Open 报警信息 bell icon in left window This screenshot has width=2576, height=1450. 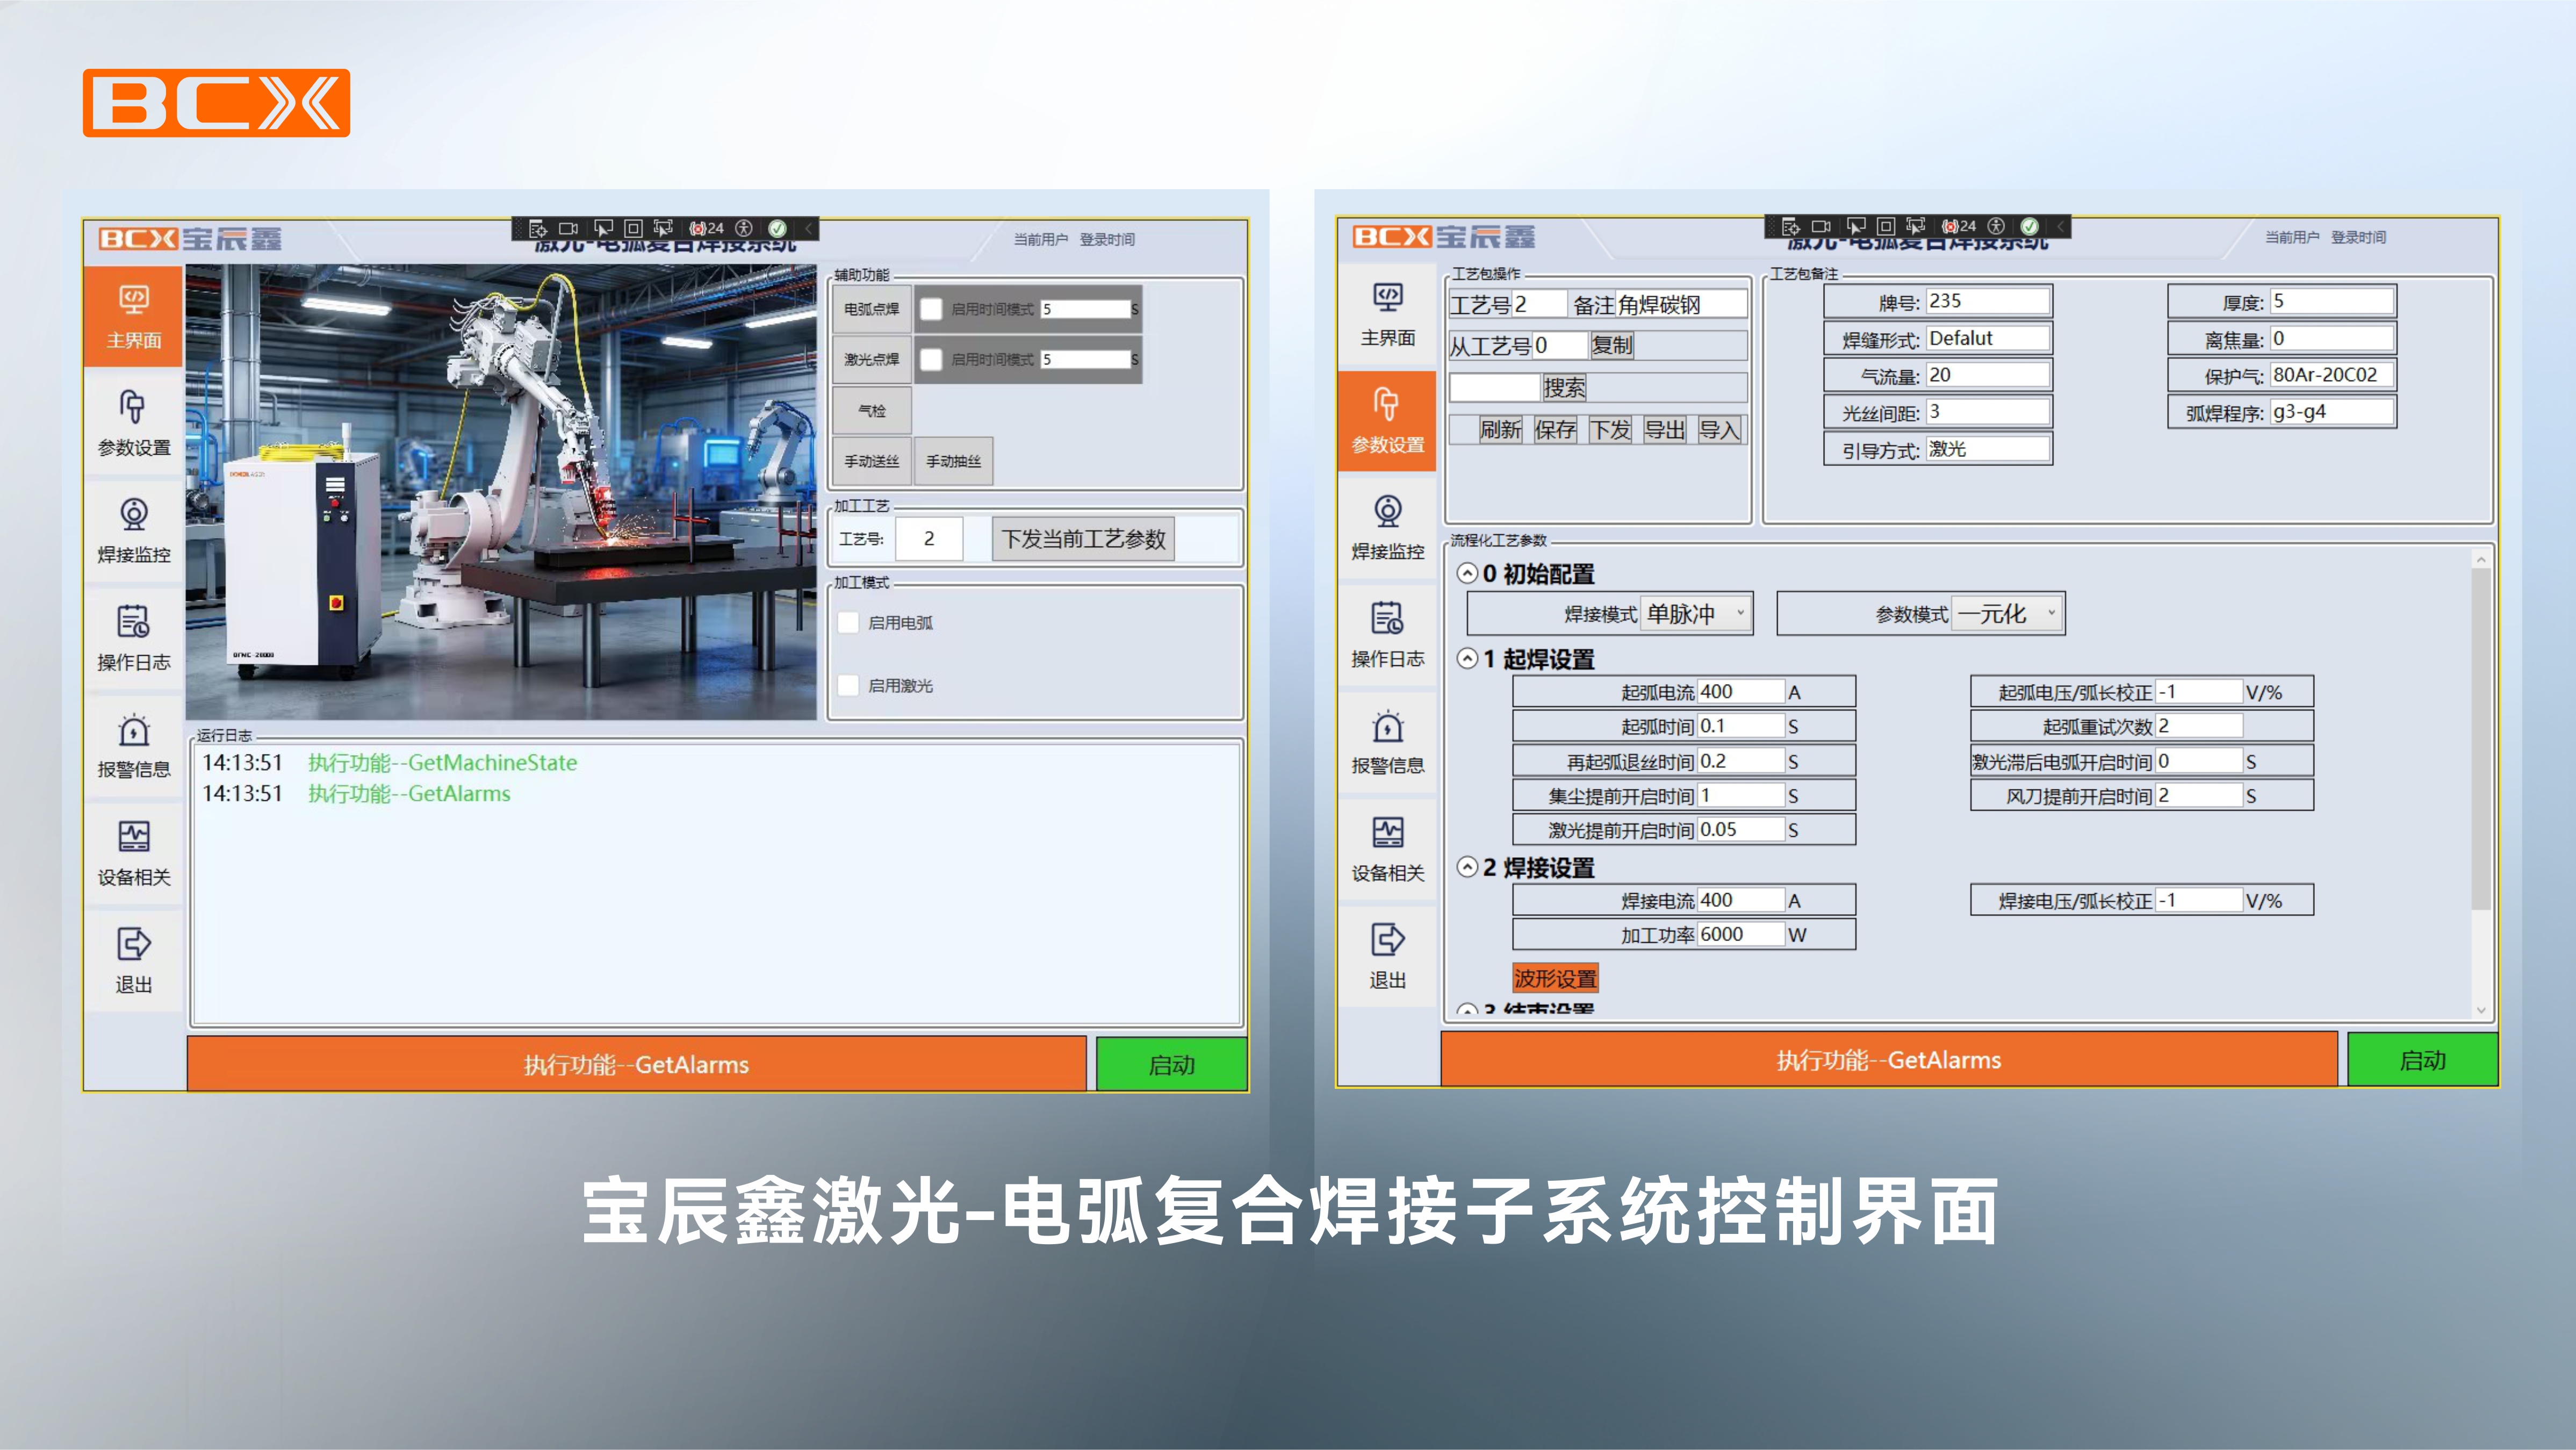point(133,729)
